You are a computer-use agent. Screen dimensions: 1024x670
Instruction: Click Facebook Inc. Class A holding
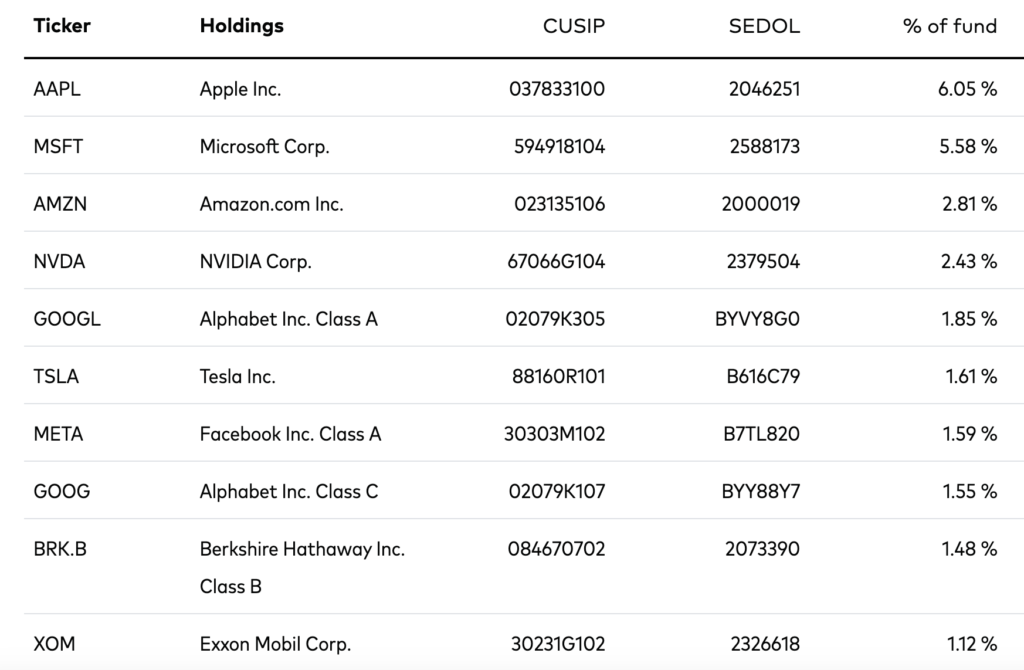pyautogui.click(x=290, y=435)
